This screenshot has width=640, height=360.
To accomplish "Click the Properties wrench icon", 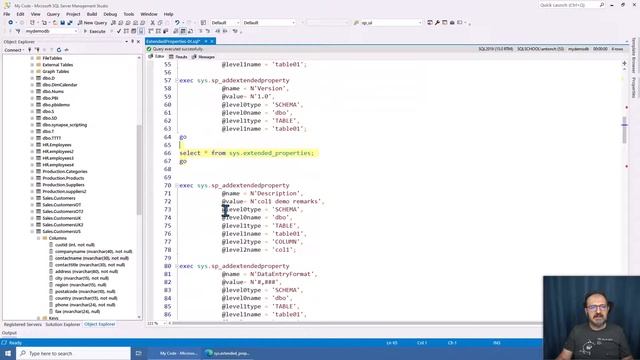I will click(x=437, y=23).
